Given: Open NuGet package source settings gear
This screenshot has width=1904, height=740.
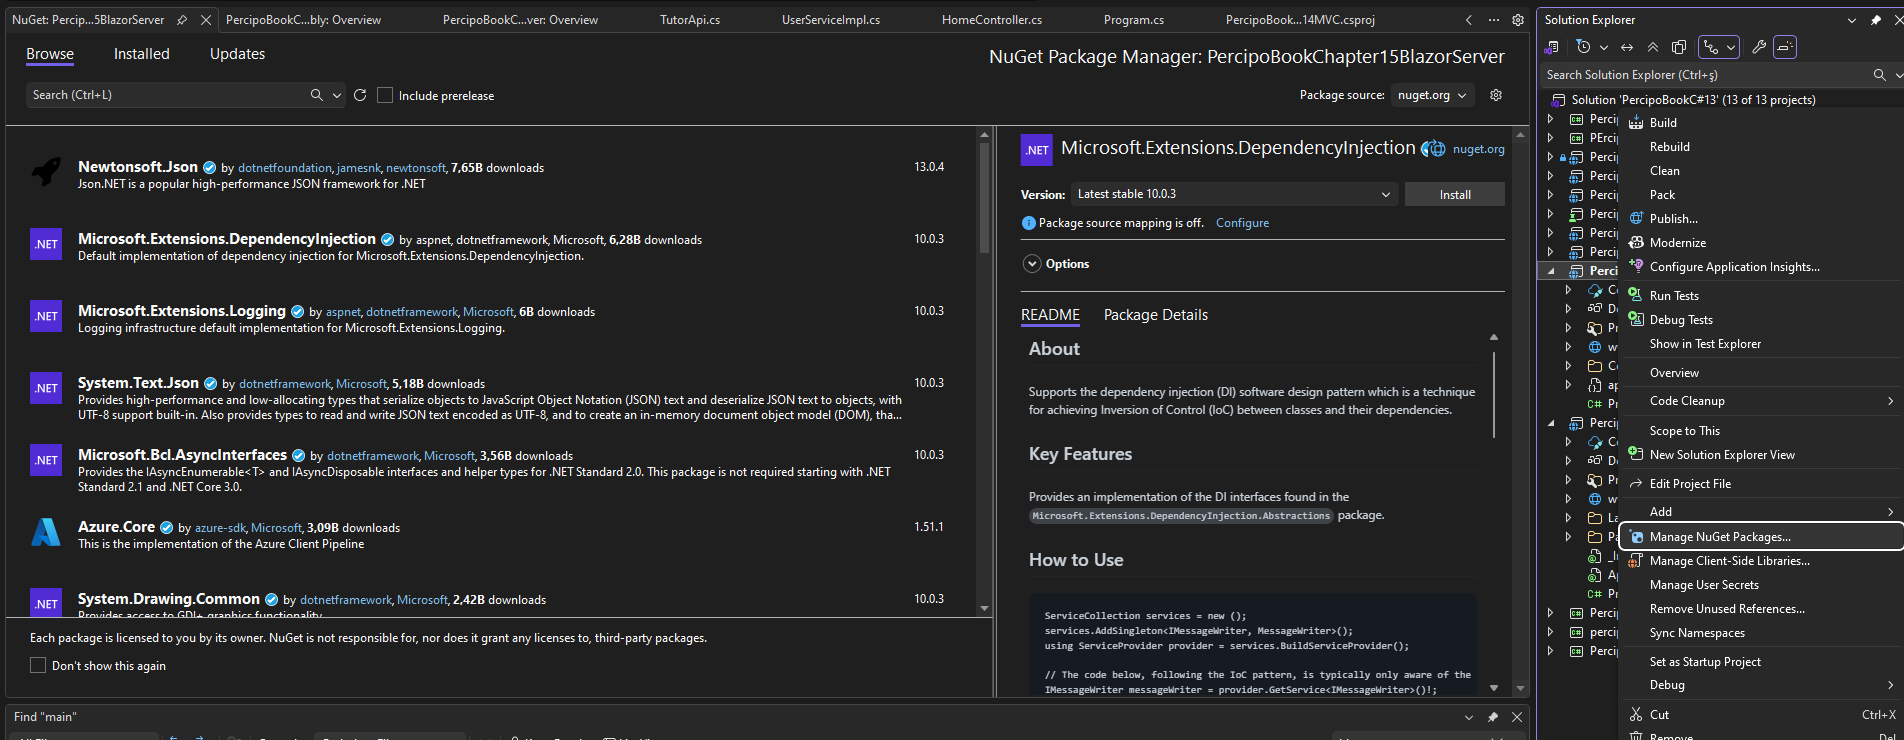Looking at the screenshot, I should coord(1496,95).
